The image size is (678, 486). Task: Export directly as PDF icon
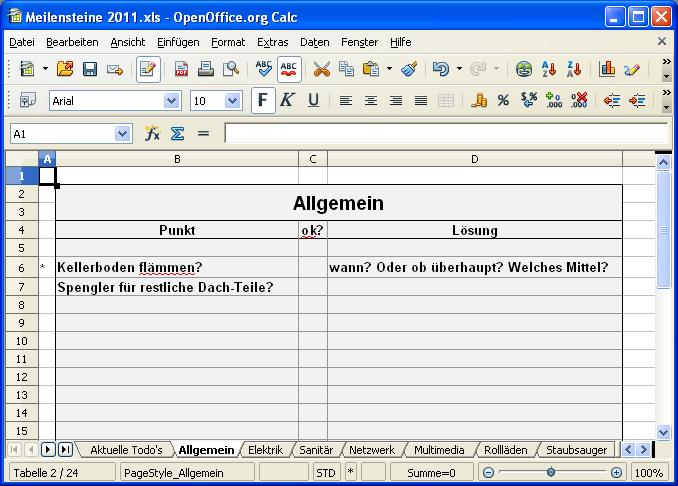tap(182, 69)
